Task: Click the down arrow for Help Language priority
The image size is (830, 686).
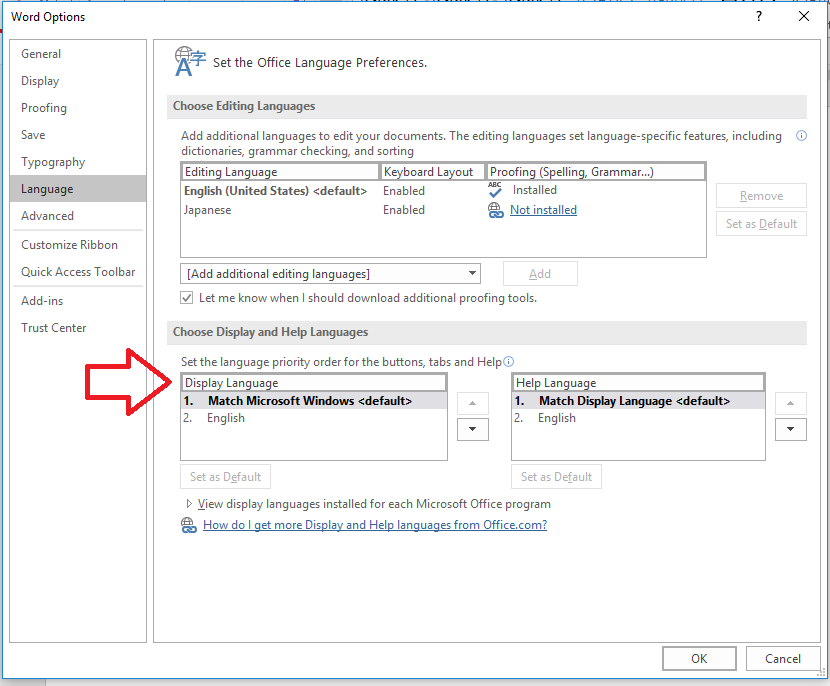Action: click(x=790, y=429)
